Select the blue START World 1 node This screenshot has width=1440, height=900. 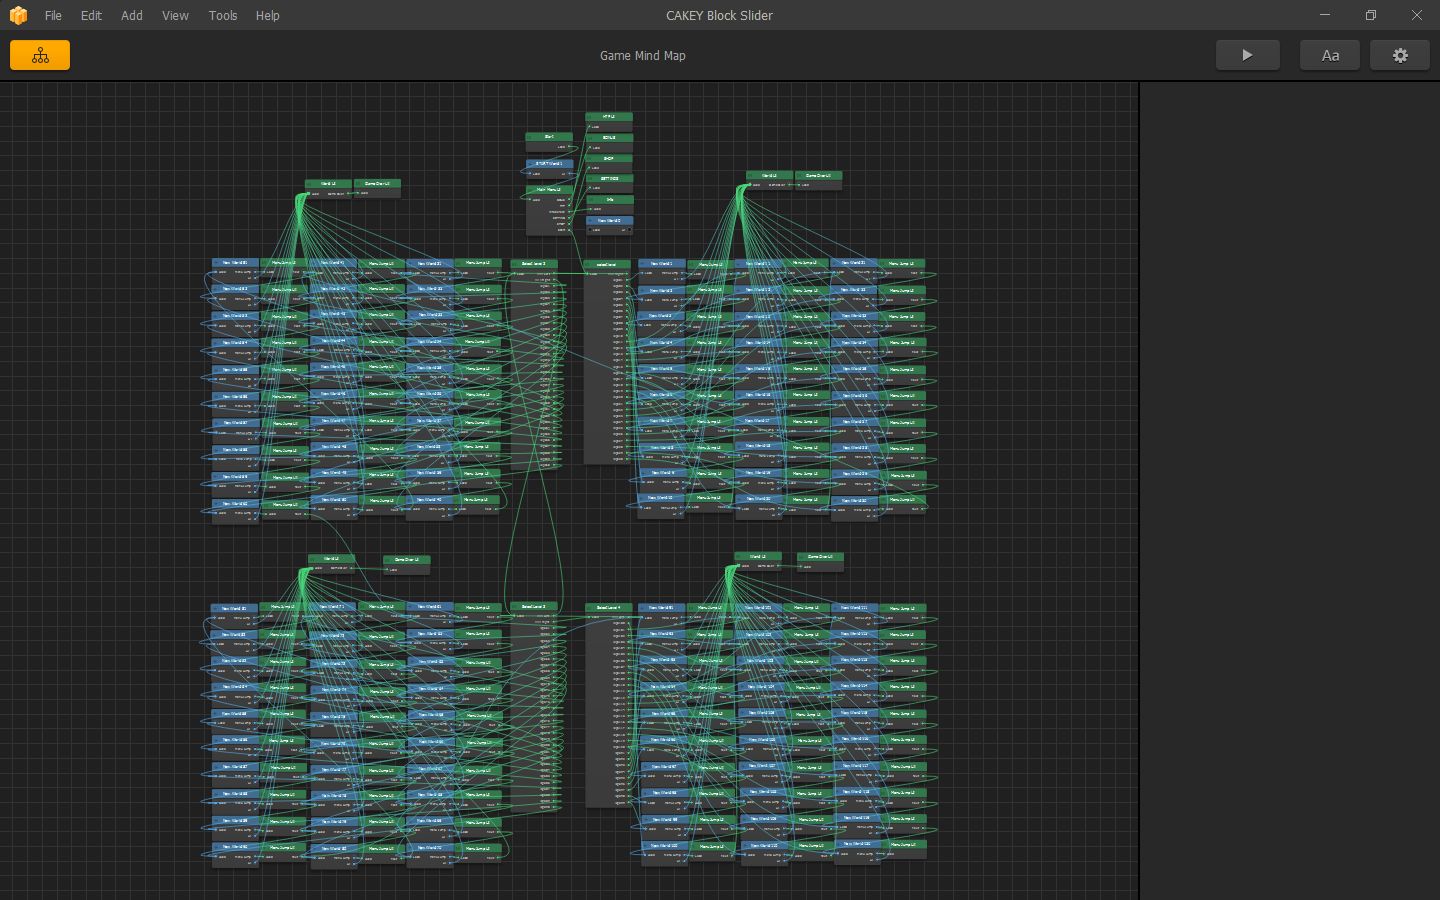pyautogui.click(x=549, y=163)
